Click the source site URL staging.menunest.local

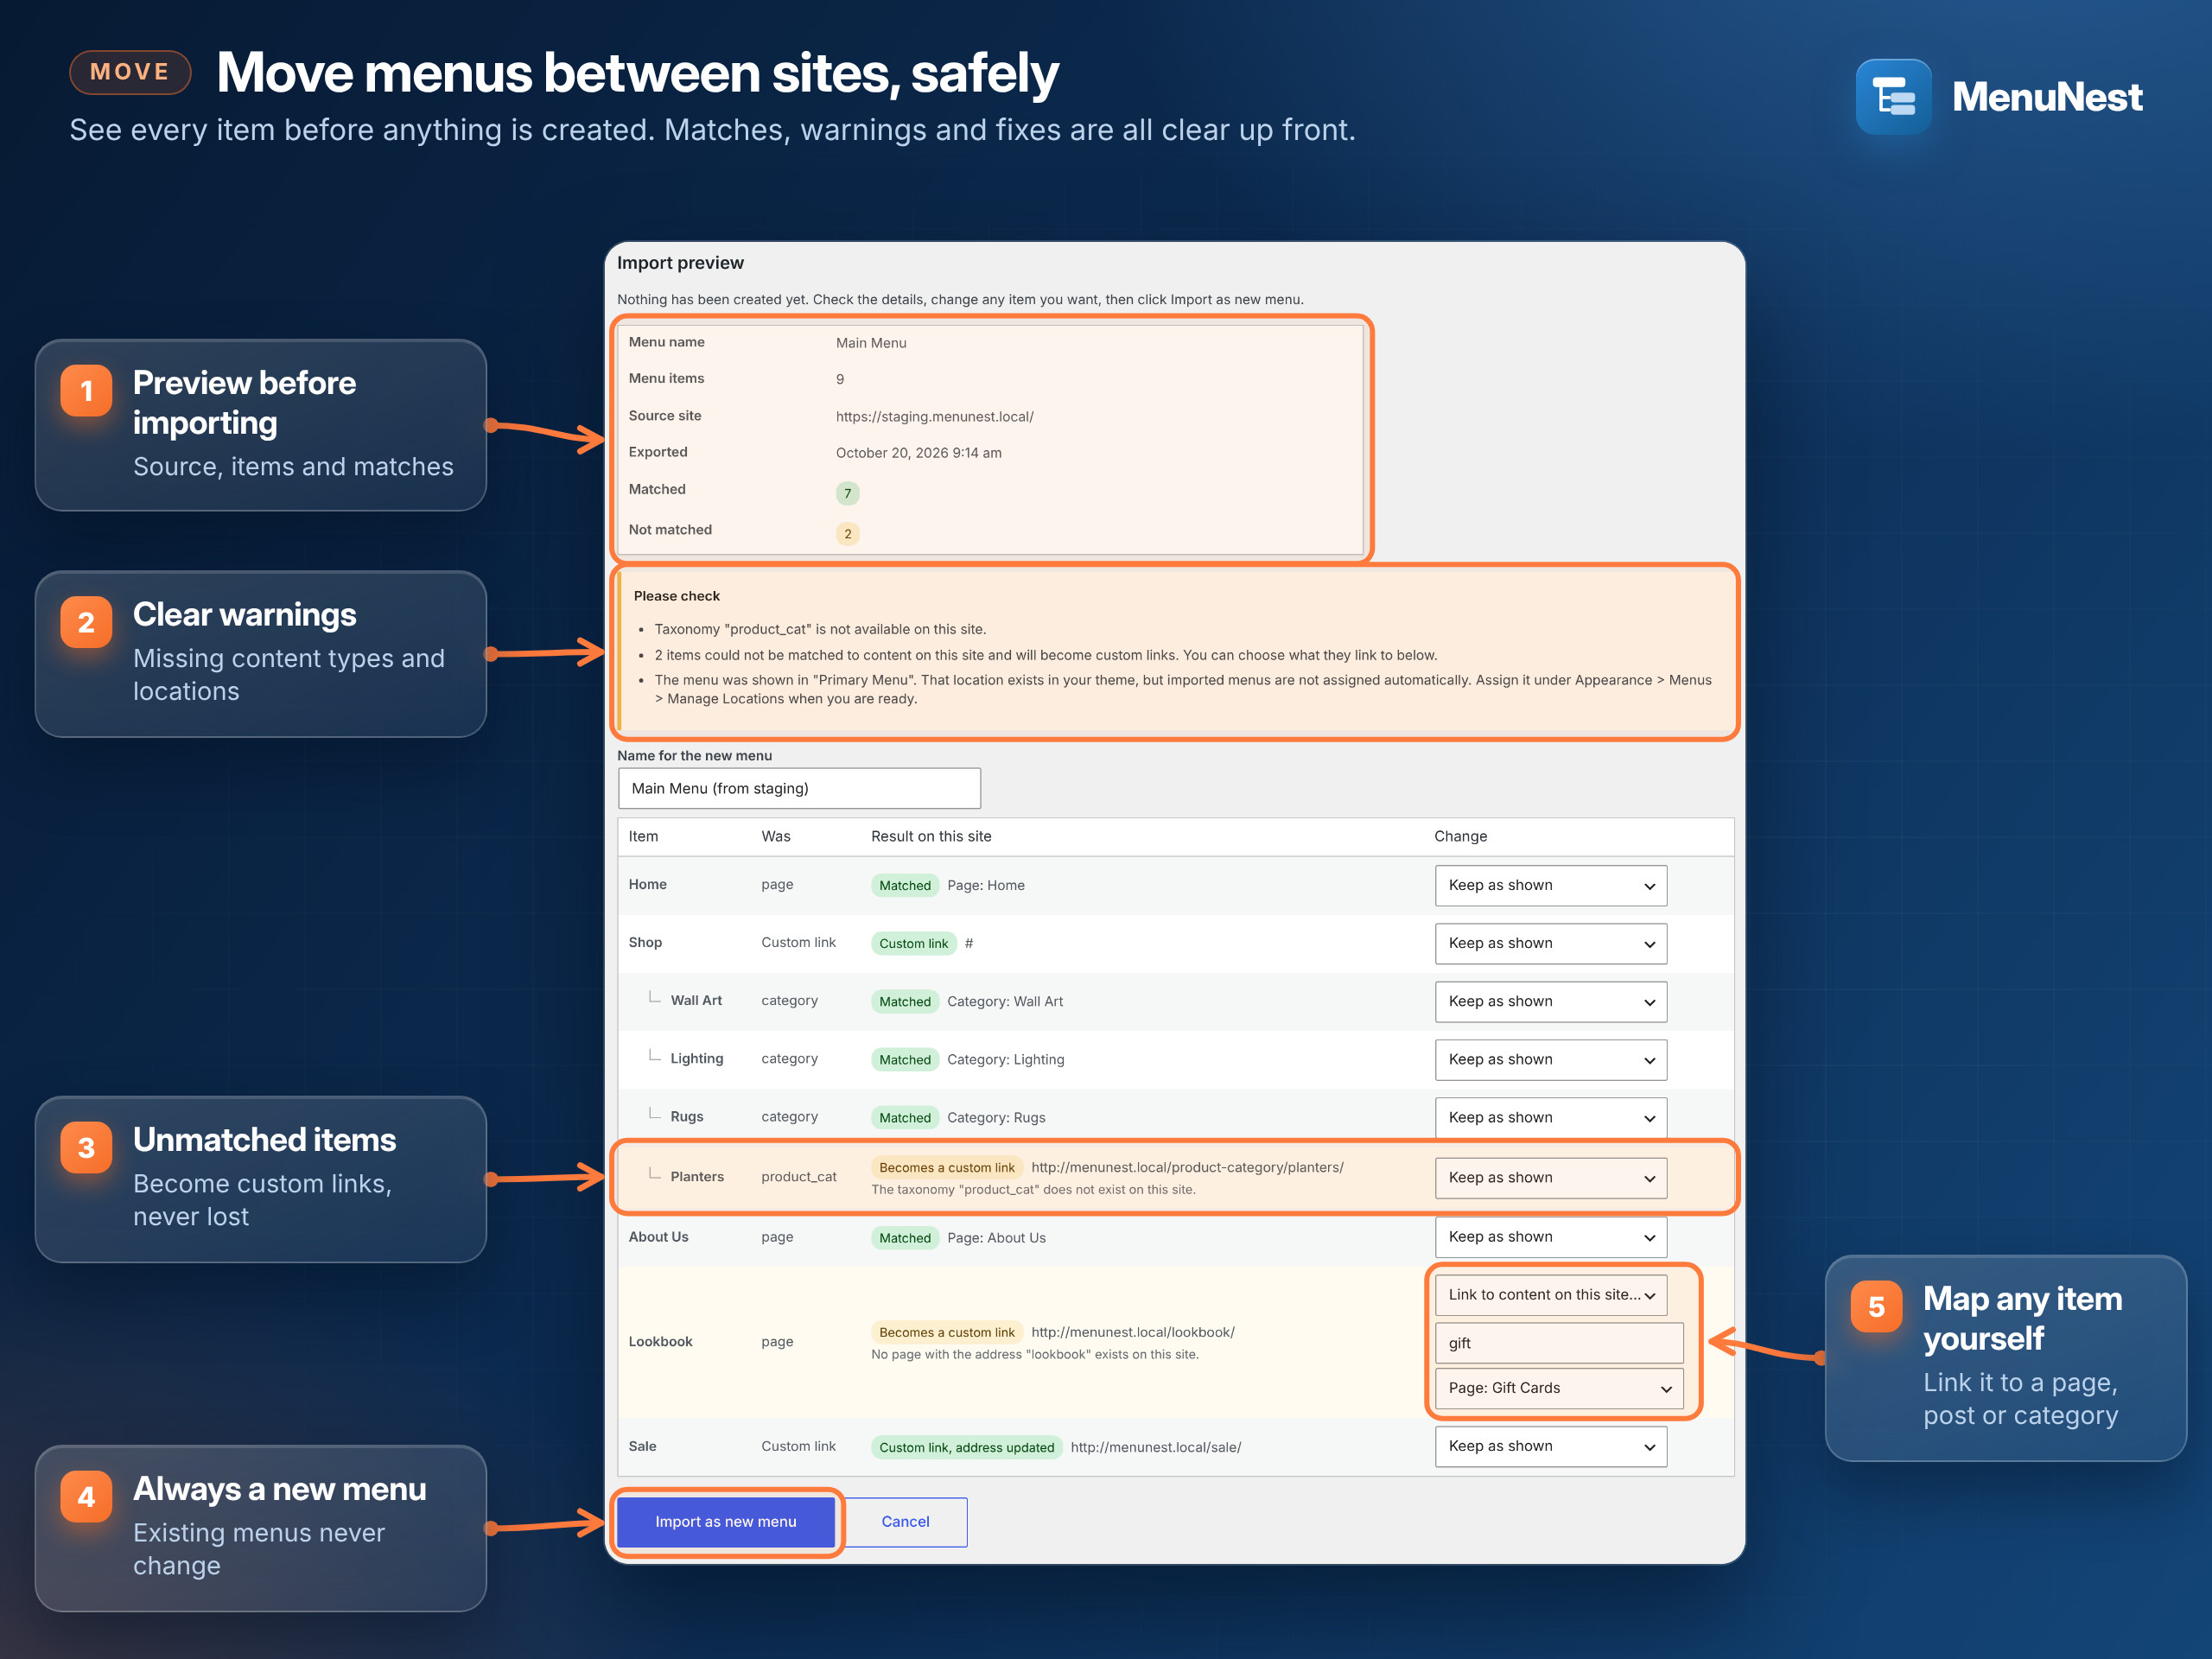934,416
